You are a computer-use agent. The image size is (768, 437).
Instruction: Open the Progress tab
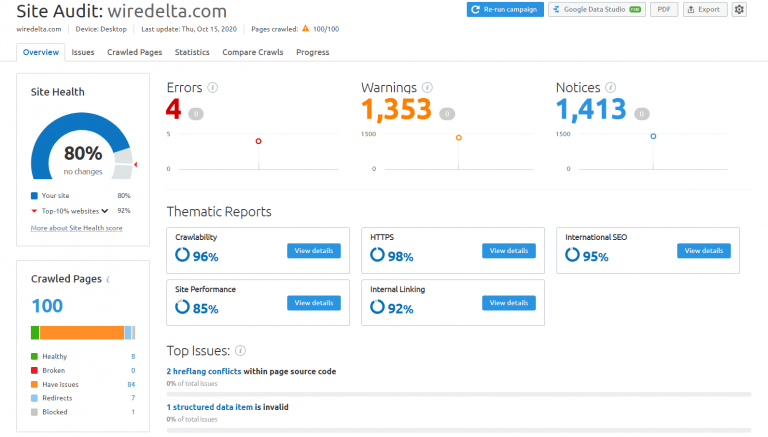coord(312,52)
